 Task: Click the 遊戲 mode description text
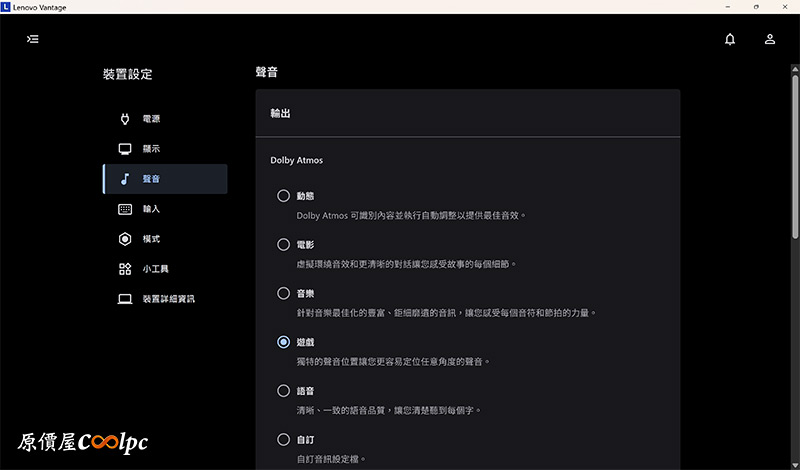point(393,361)
